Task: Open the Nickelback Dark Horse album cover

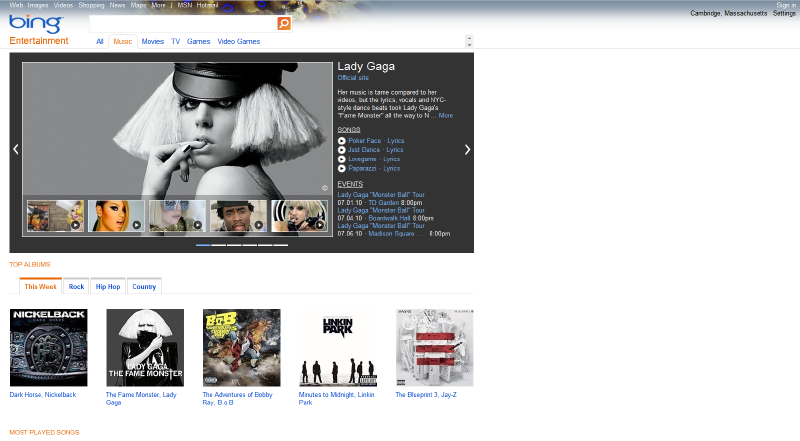Action: (x=48, y=347)
